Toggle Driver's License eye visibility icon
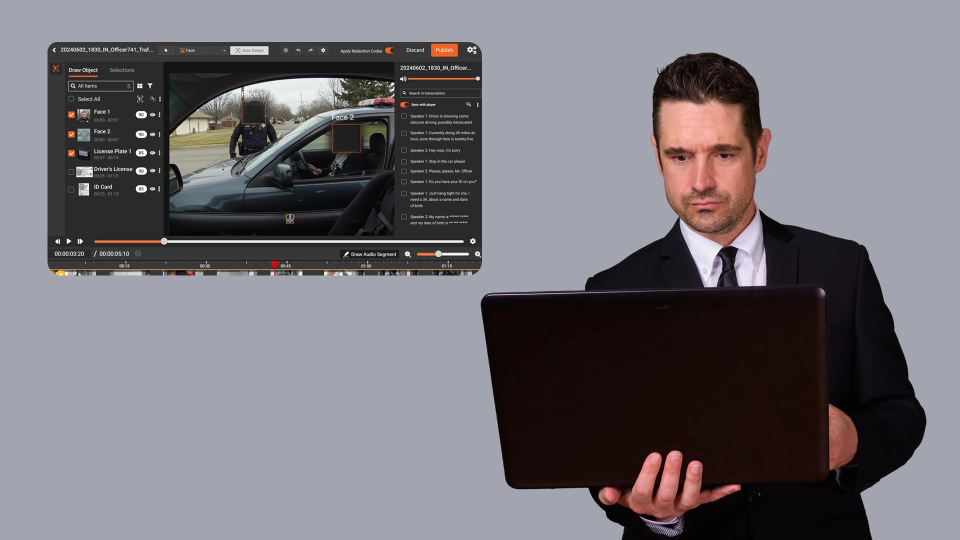This screenshot has height=540, width=960. click(x=152, y=171)
